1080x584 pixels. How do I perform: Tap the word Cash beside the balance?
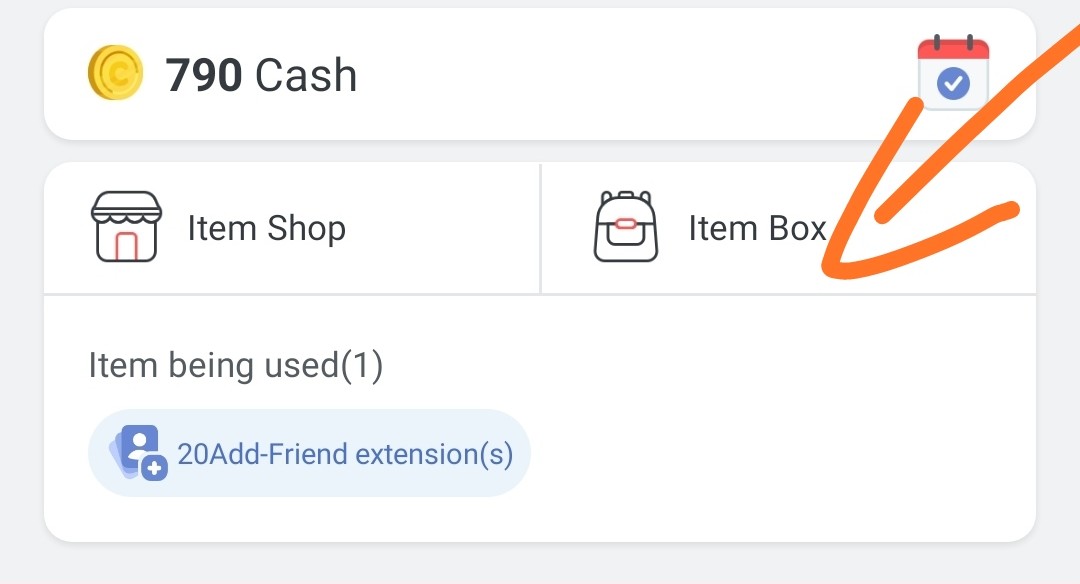[x=306, y=76]
